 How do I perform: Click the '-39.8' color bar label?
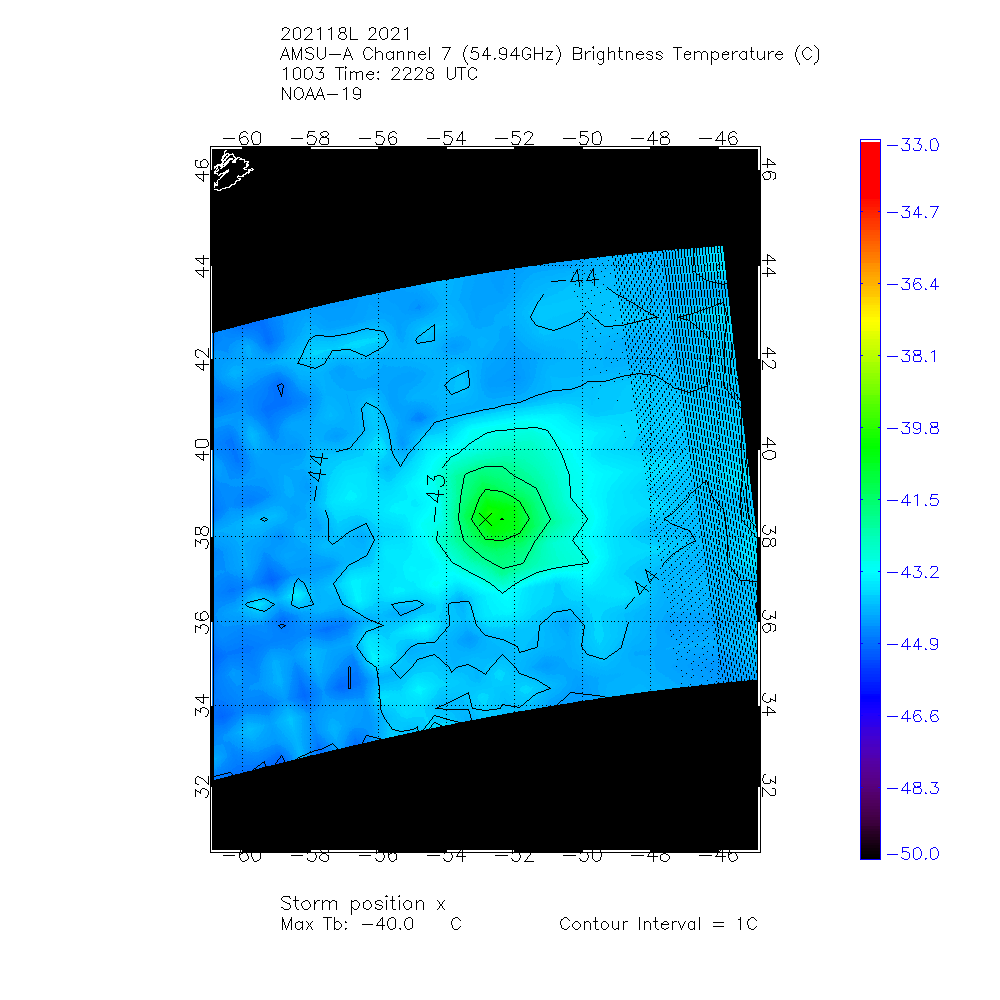(913, 429)
